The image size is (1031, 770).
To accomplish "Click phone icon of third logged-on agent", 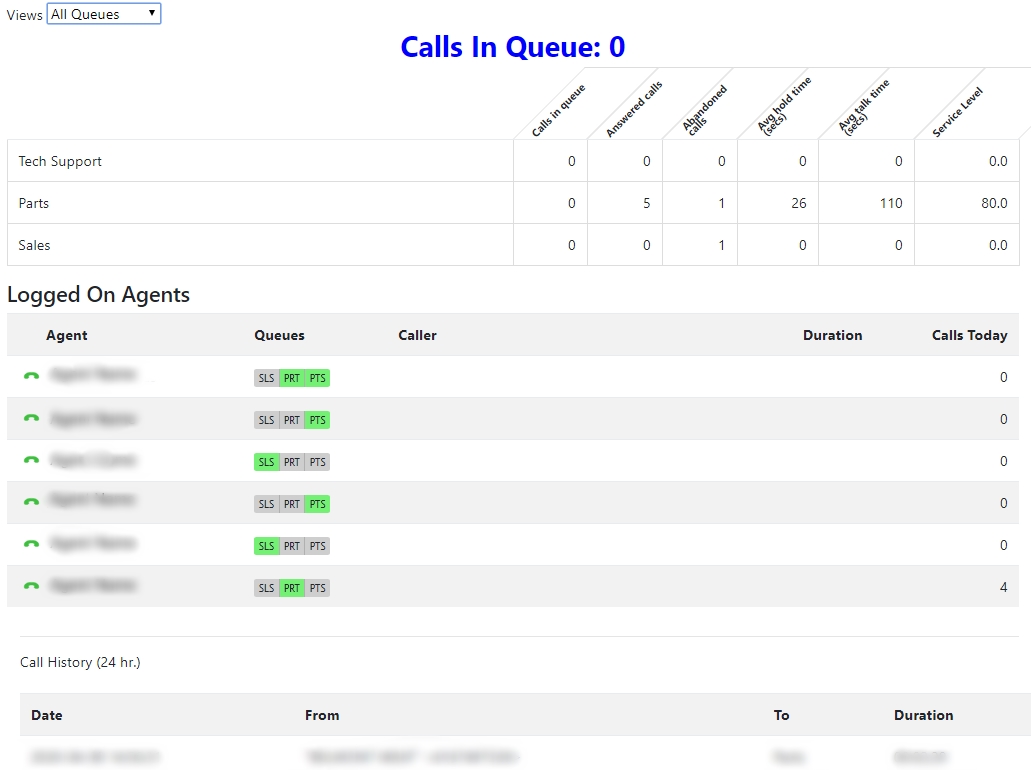I will click(x=32, y=460).
